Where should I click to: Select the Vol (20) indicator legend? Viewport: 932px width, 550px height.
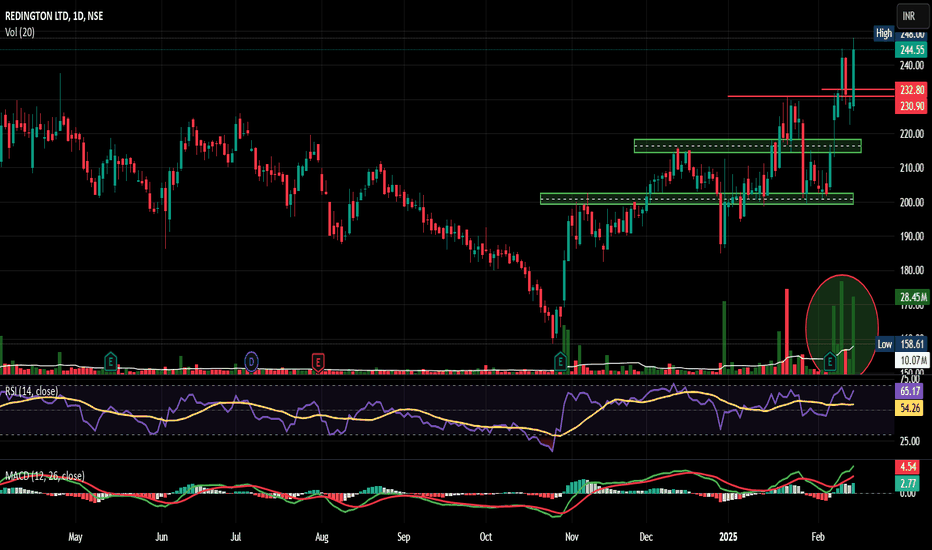click(20, 32)
